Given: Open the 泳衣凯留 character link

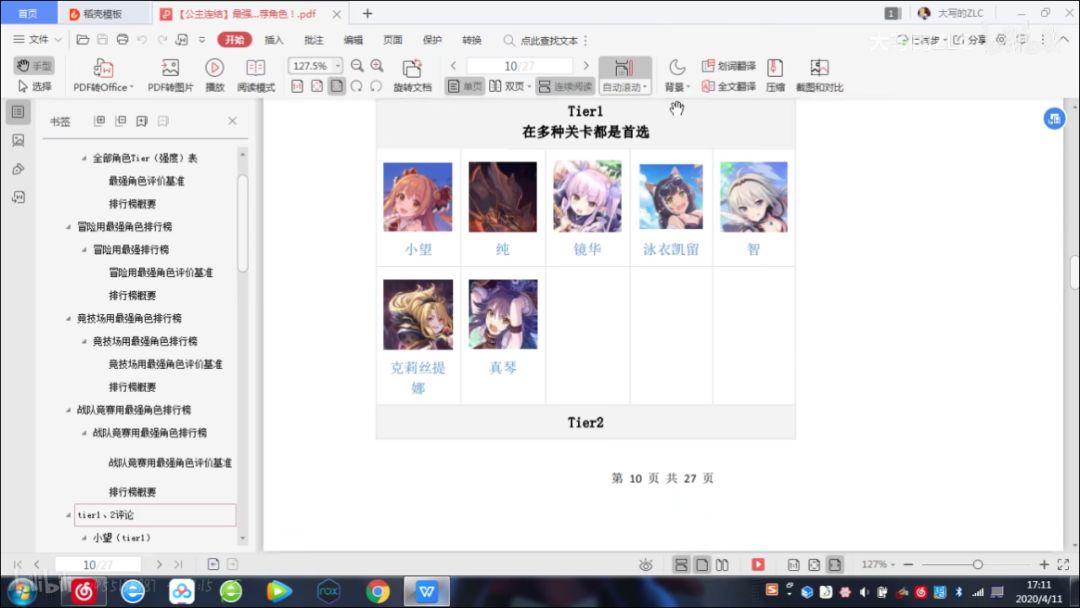Looking at the screenshot, I should tap(671, 249).
